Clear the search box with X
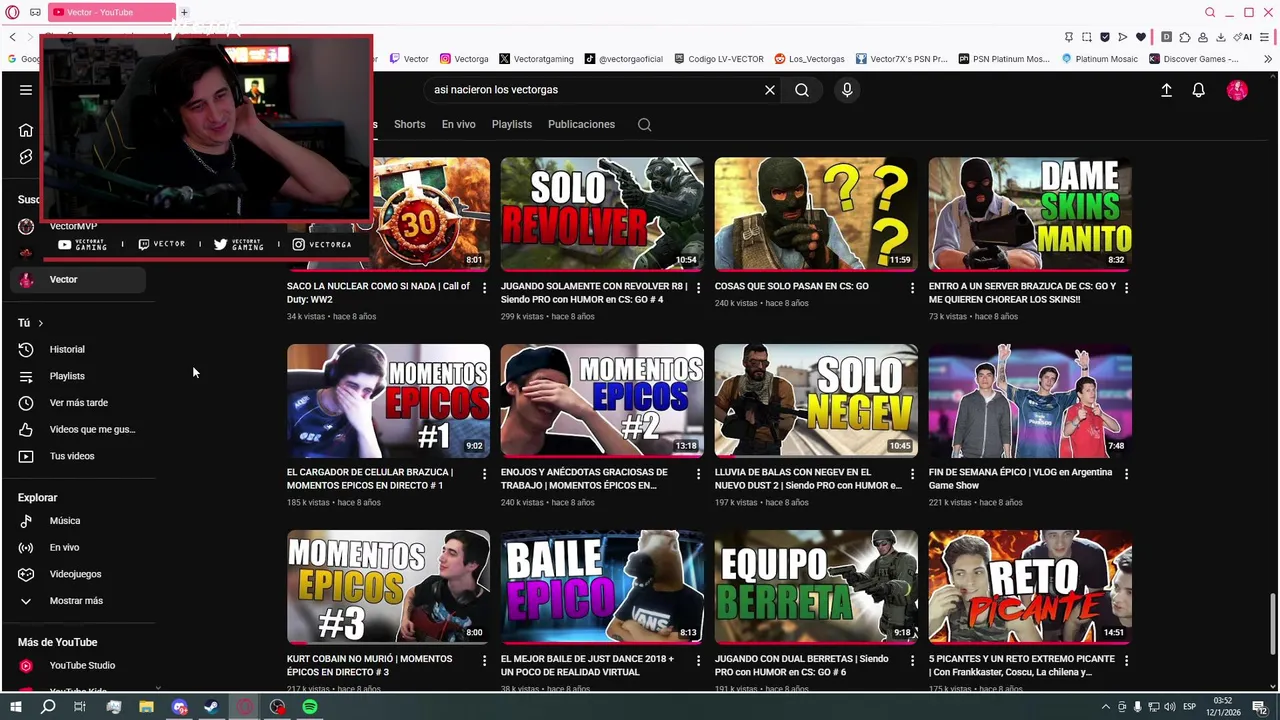This screenshot has width=1280, height=720. (x=770, y=90)
